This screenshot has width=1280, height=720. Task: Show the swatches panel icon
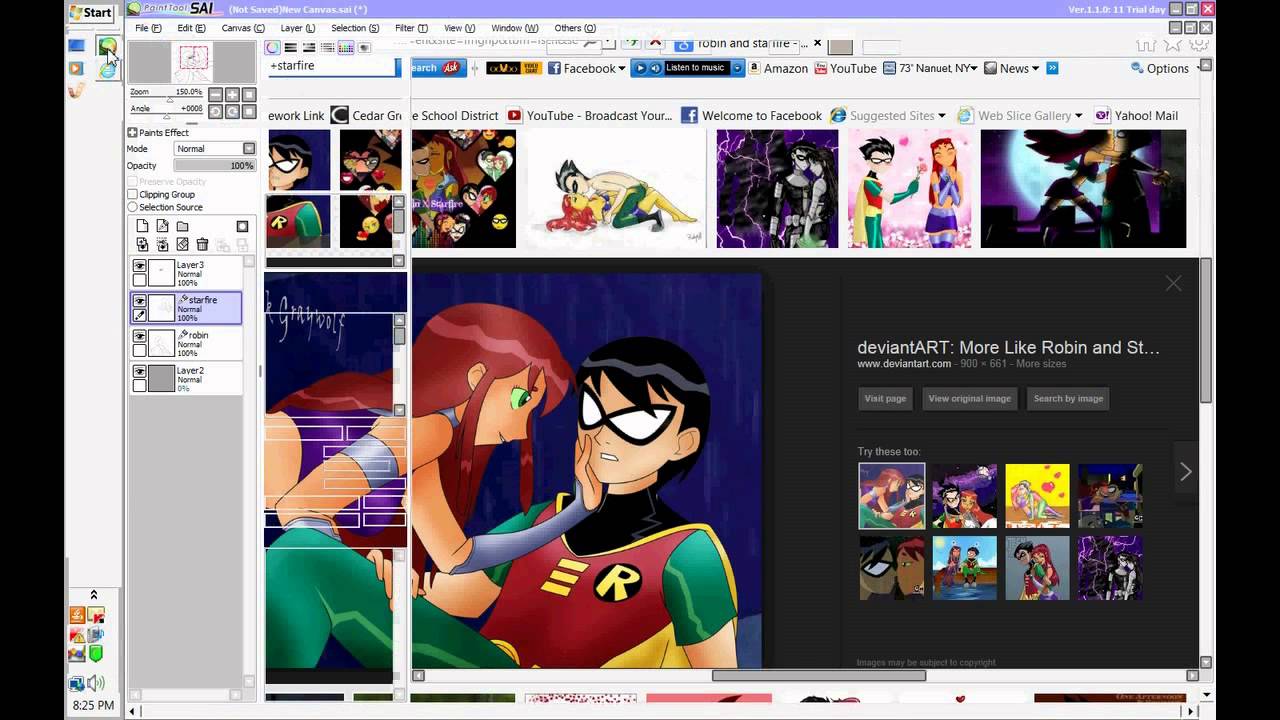pos(345,47)
